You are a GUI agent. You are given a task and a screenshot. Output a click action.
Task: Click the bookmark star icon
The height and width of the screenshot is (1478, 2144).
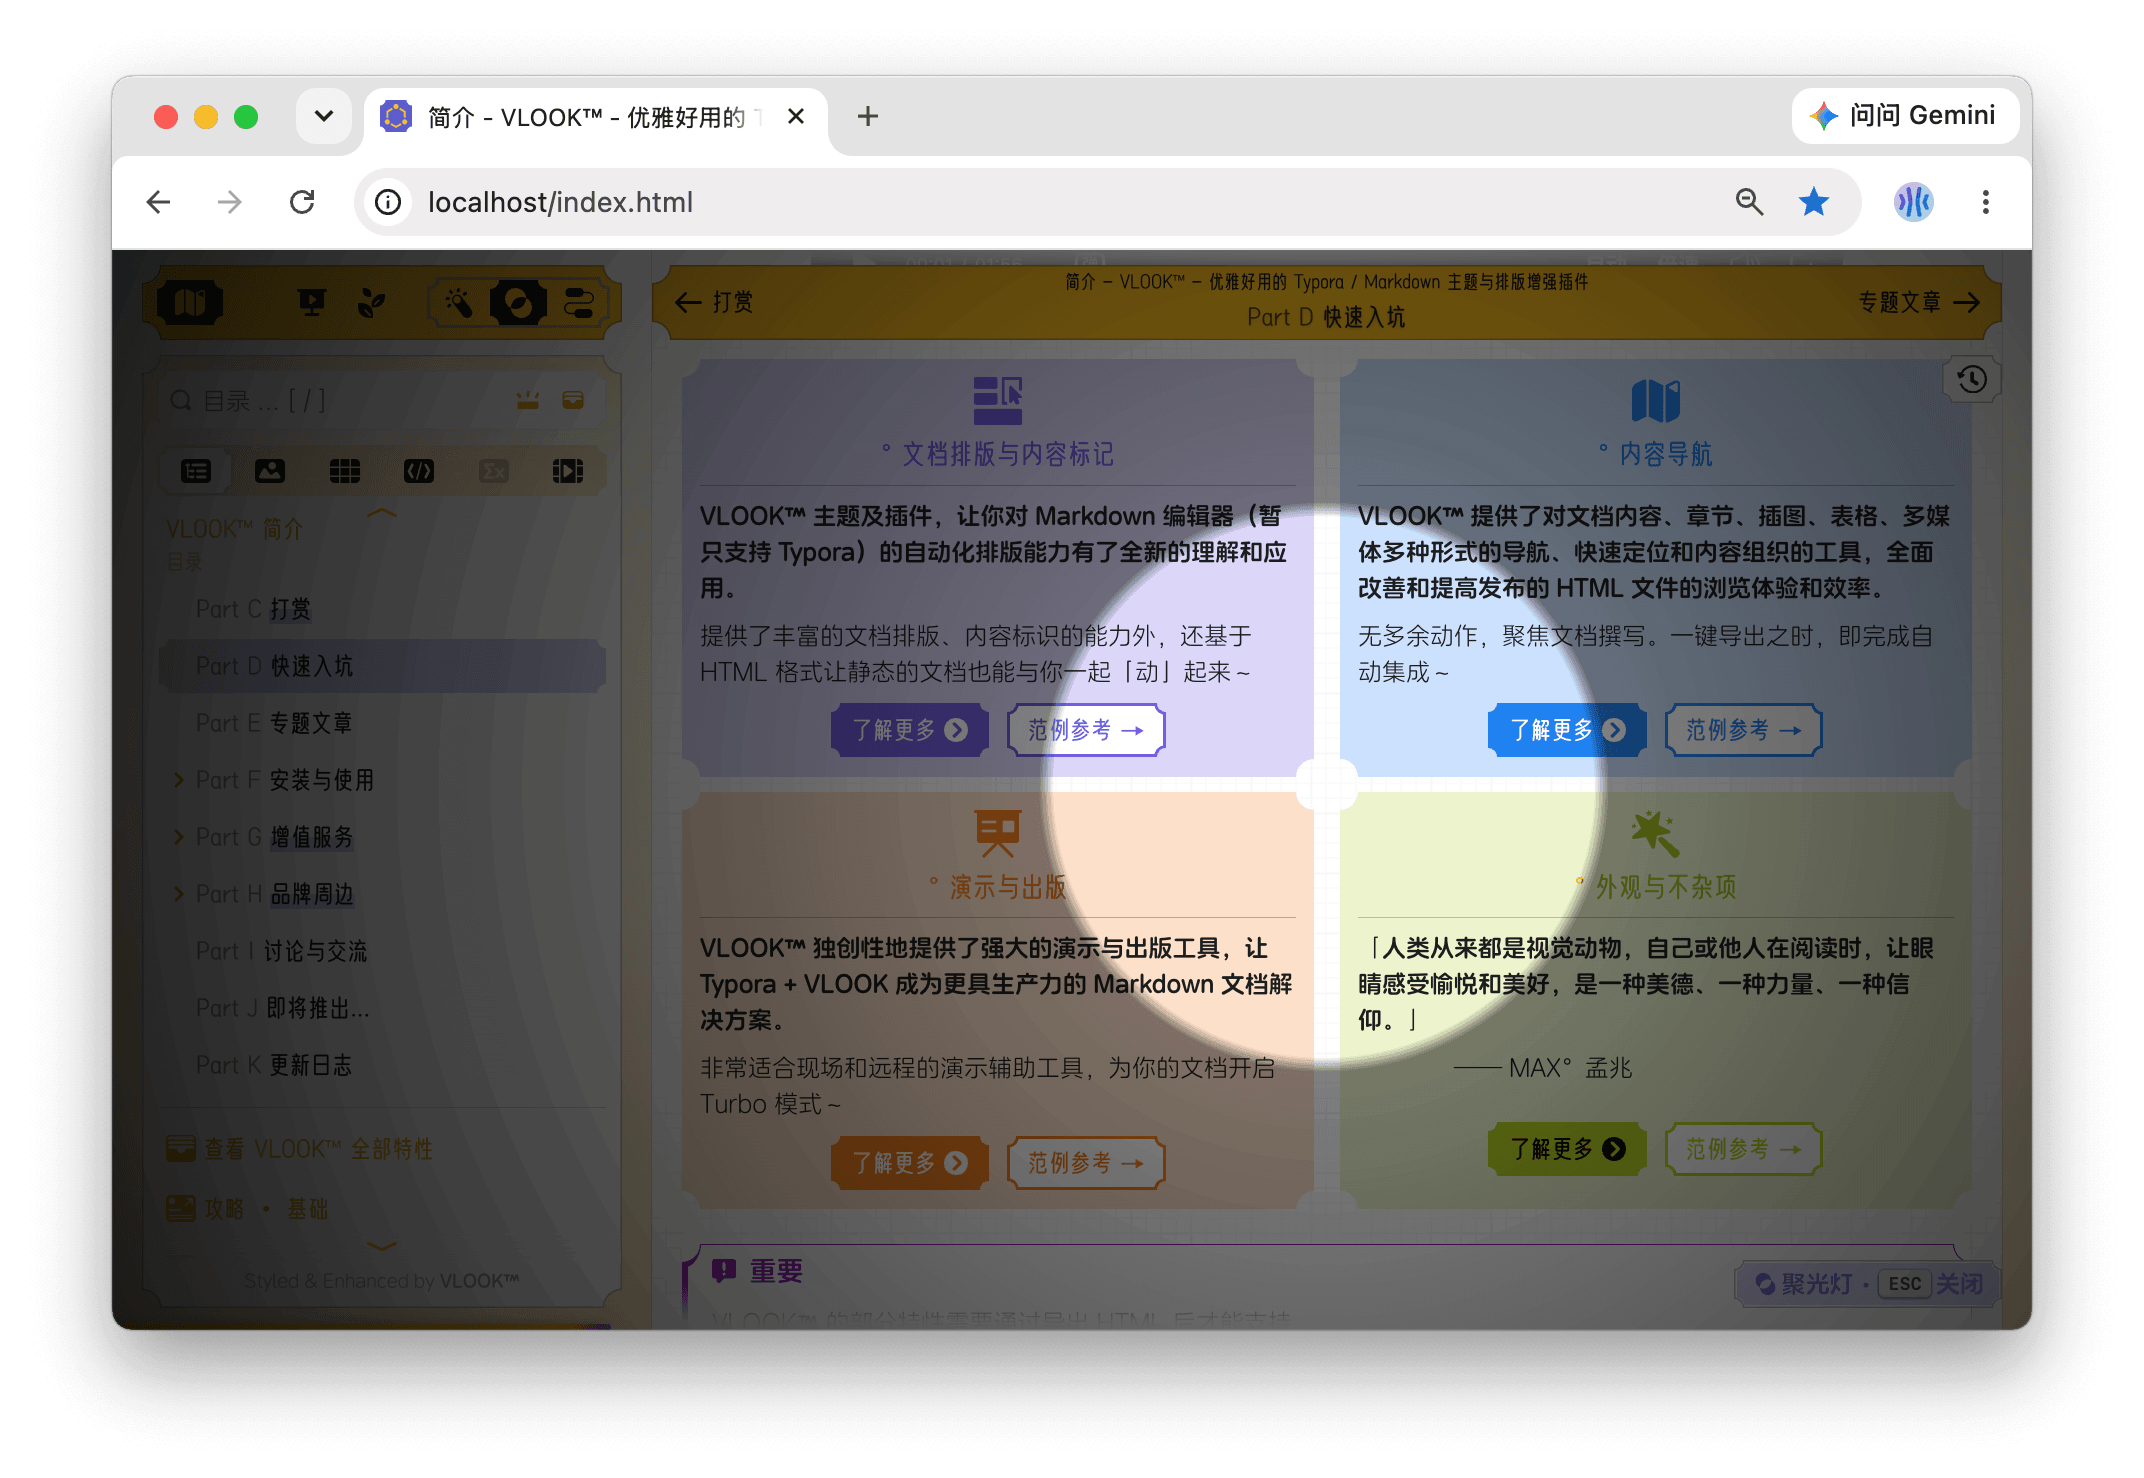tap(1814, 202)
